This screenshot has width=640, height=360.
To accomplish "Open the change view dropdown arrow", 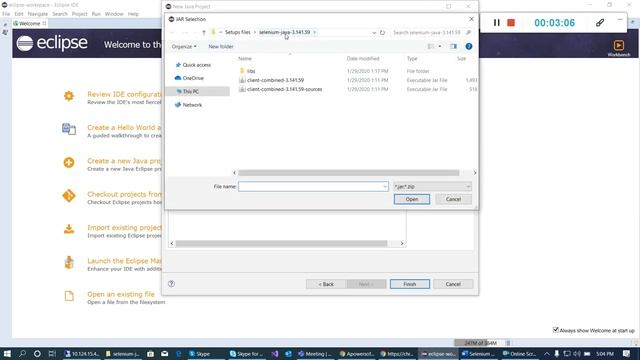I will 440,47.
